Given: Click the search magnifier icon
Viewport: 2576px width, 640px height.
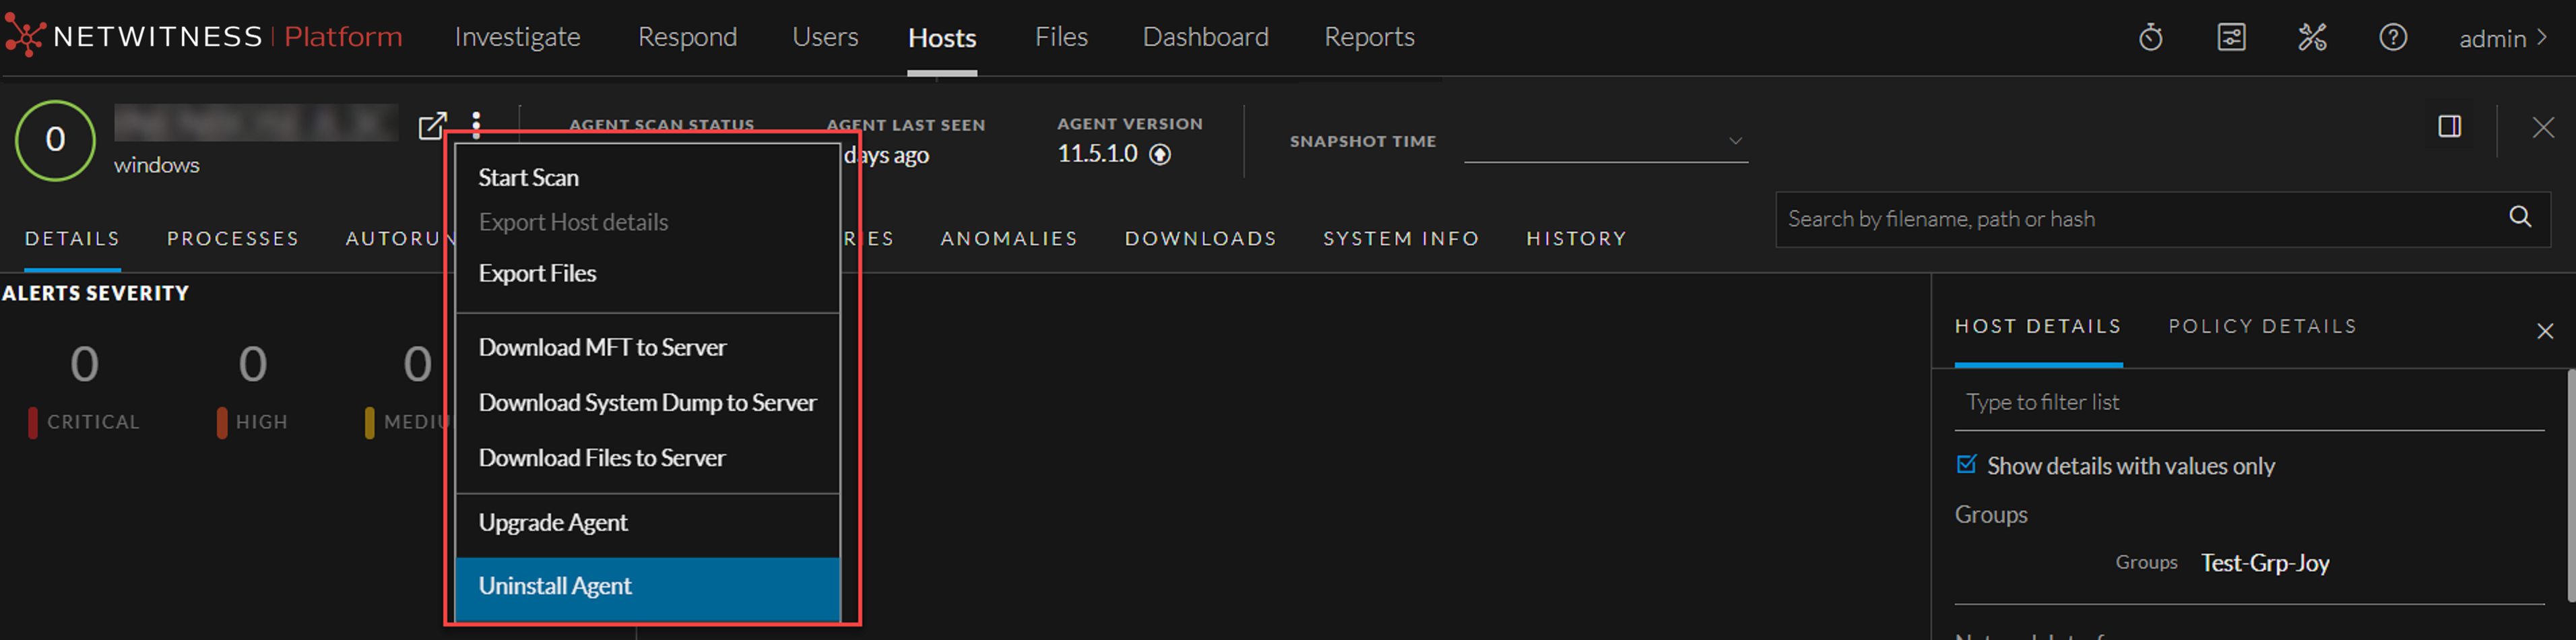Looking at the screenshot, I should click(2520, 216).
